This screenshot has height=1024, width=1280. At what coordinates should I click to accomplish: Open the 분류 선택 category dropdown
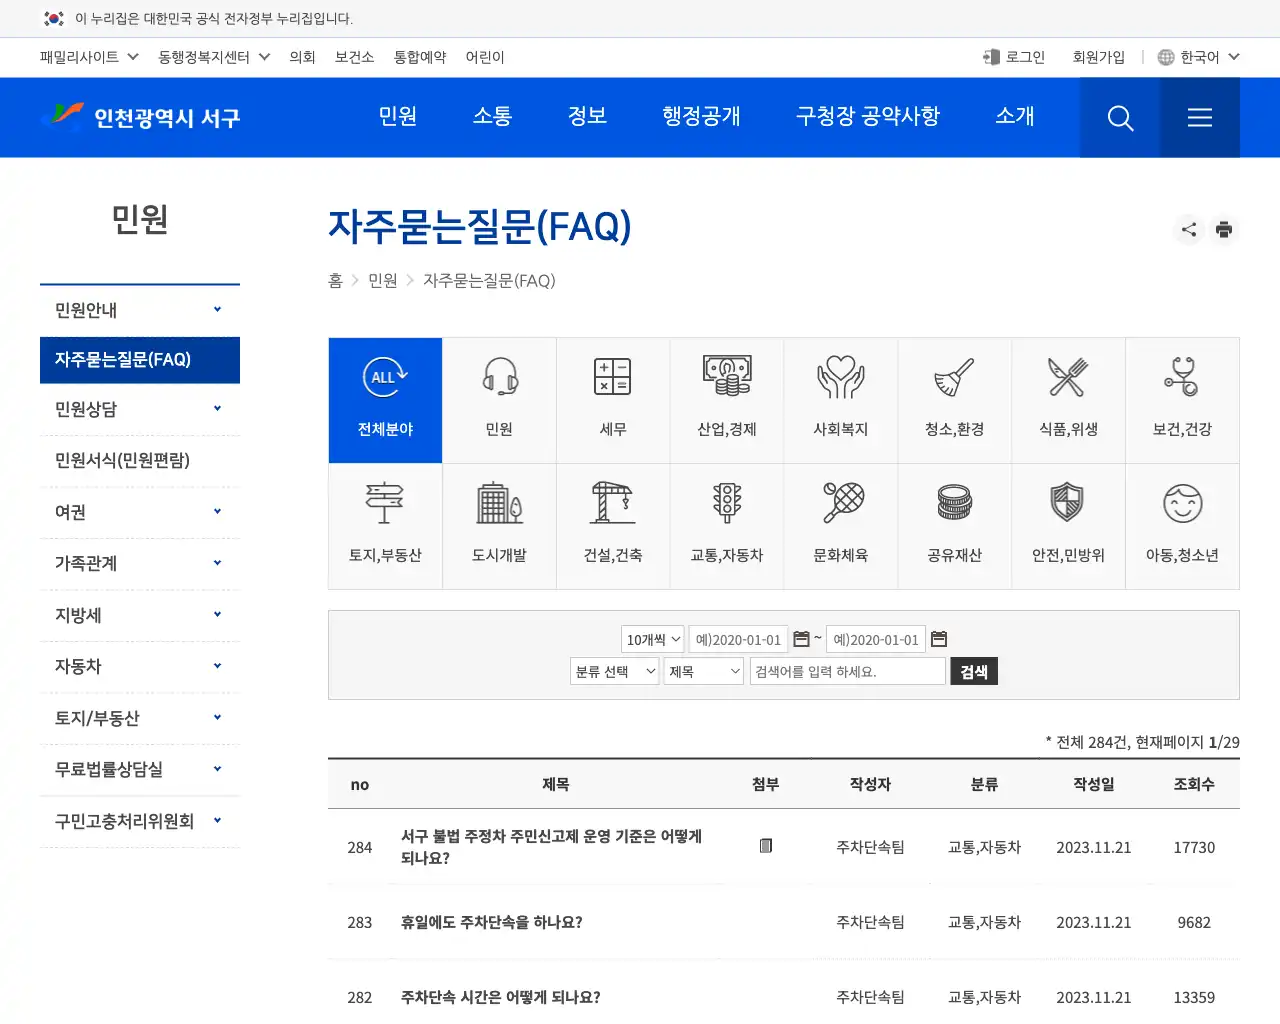coord(613,671)
